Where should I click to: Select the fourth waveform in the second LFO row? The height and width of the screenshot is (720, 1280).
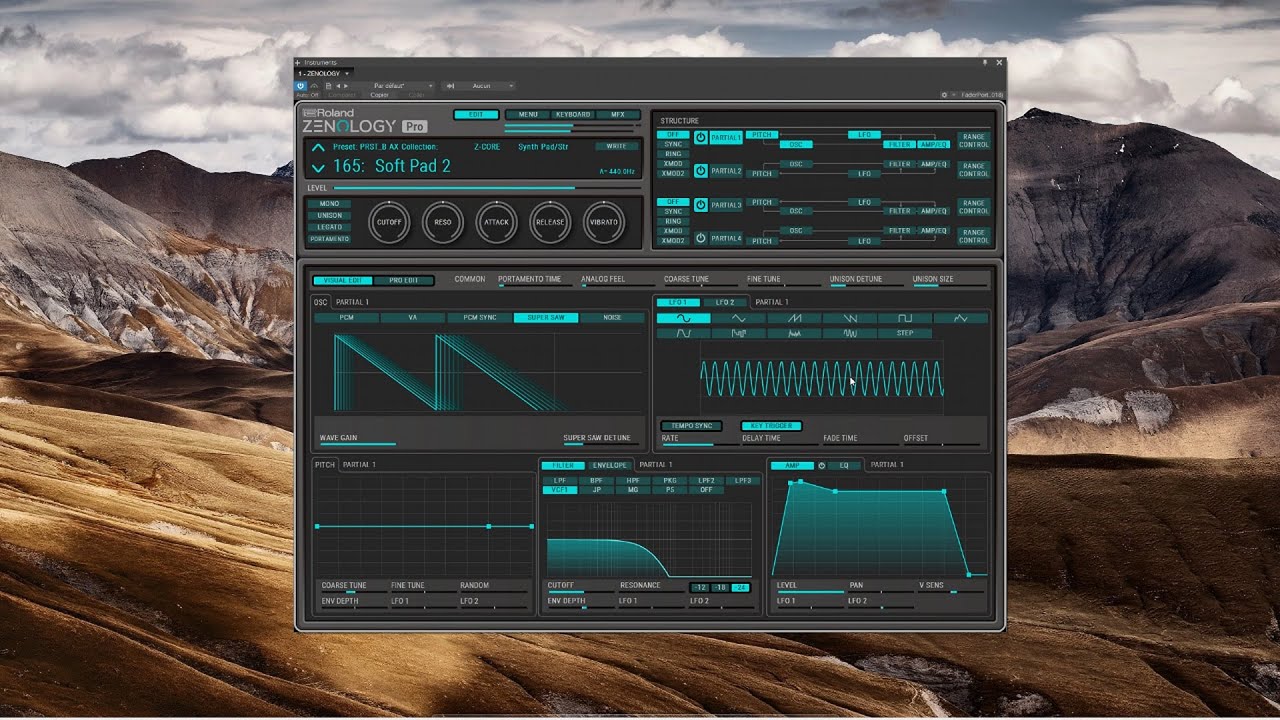849,333
